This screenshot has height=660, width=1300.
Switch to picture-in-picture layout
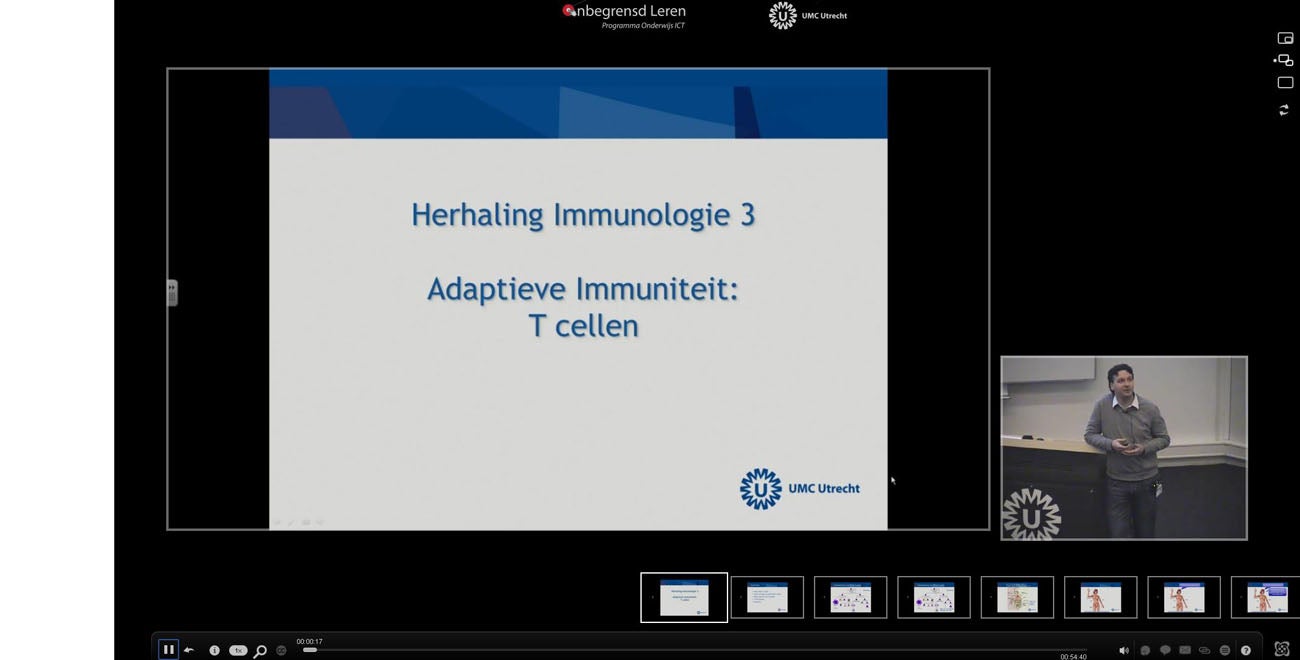tap(1285, 38)
